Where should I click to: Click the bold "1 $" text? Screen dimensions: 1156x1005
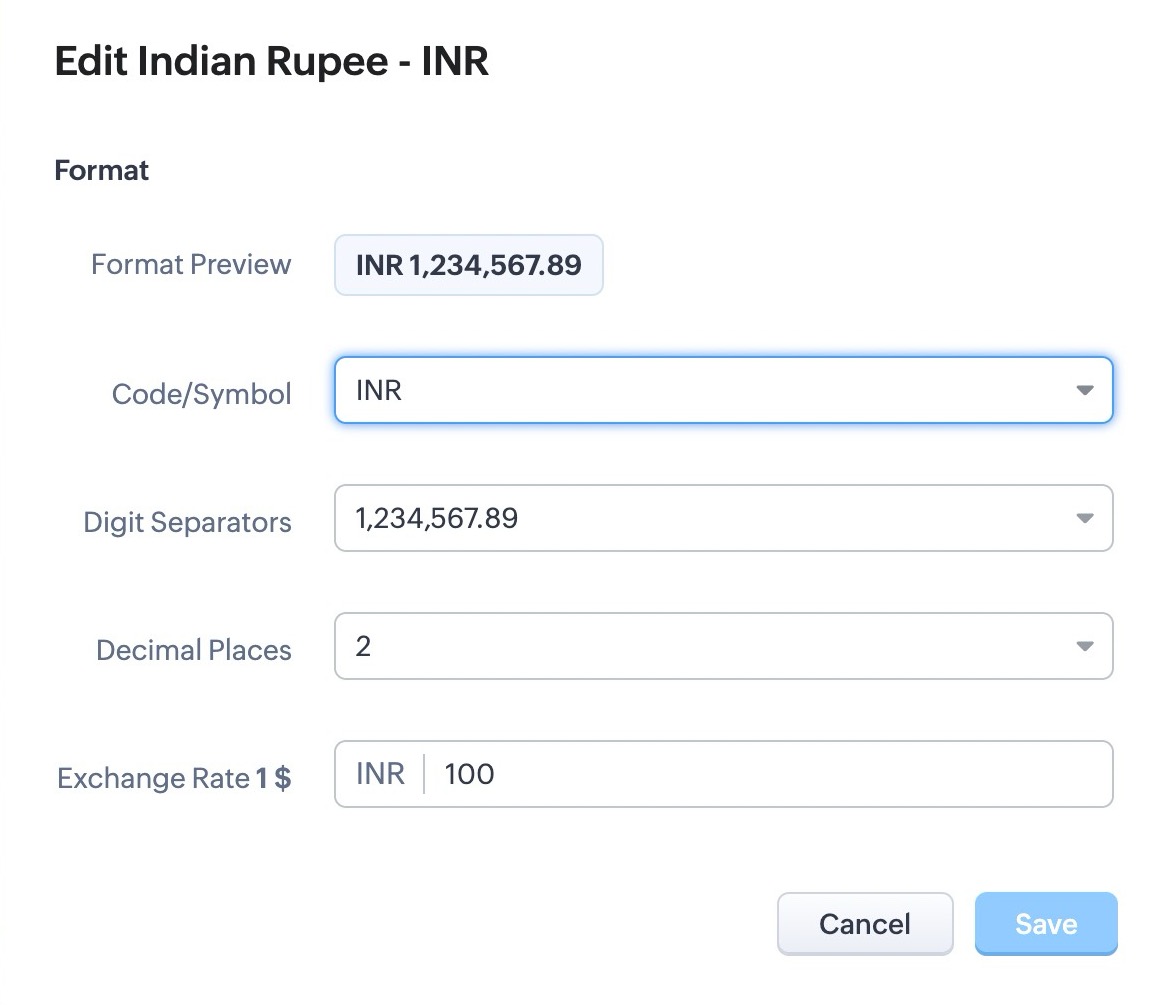pyautogui.click(x=274, y=778)
